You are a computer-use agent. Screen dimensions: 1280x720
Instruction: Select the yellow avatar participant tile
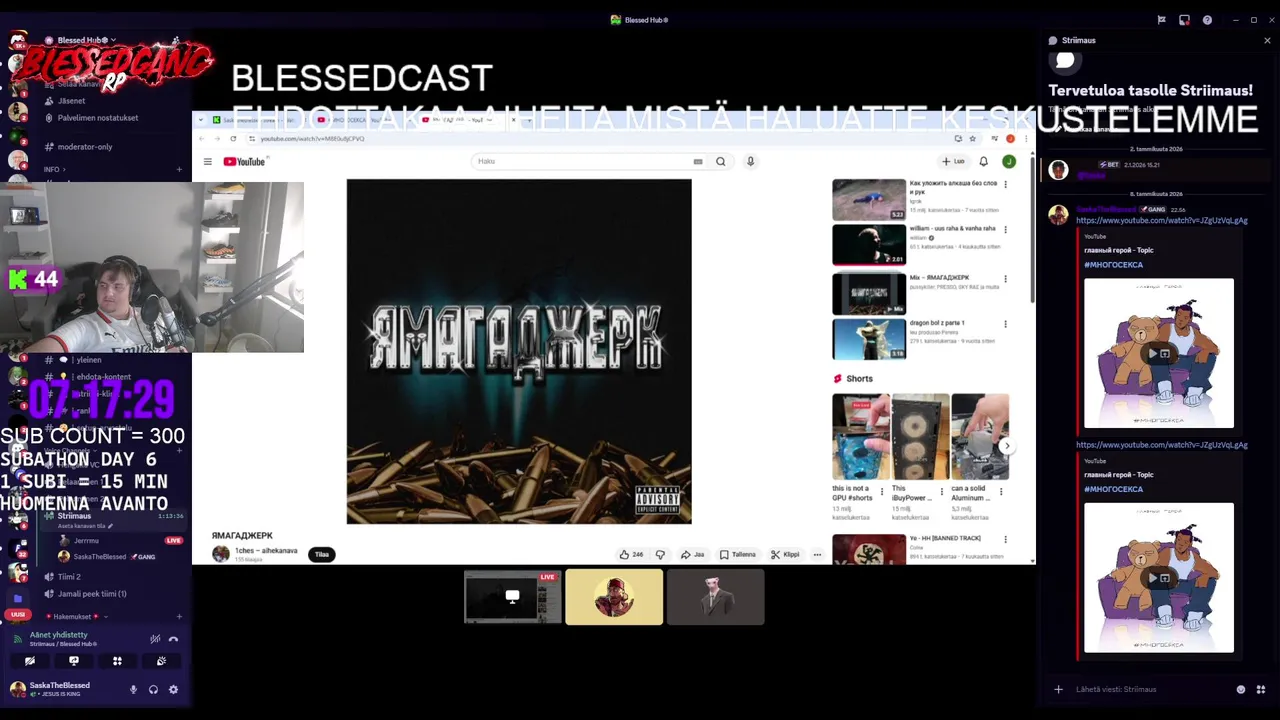pyautogui.click(x=614, y=597)
